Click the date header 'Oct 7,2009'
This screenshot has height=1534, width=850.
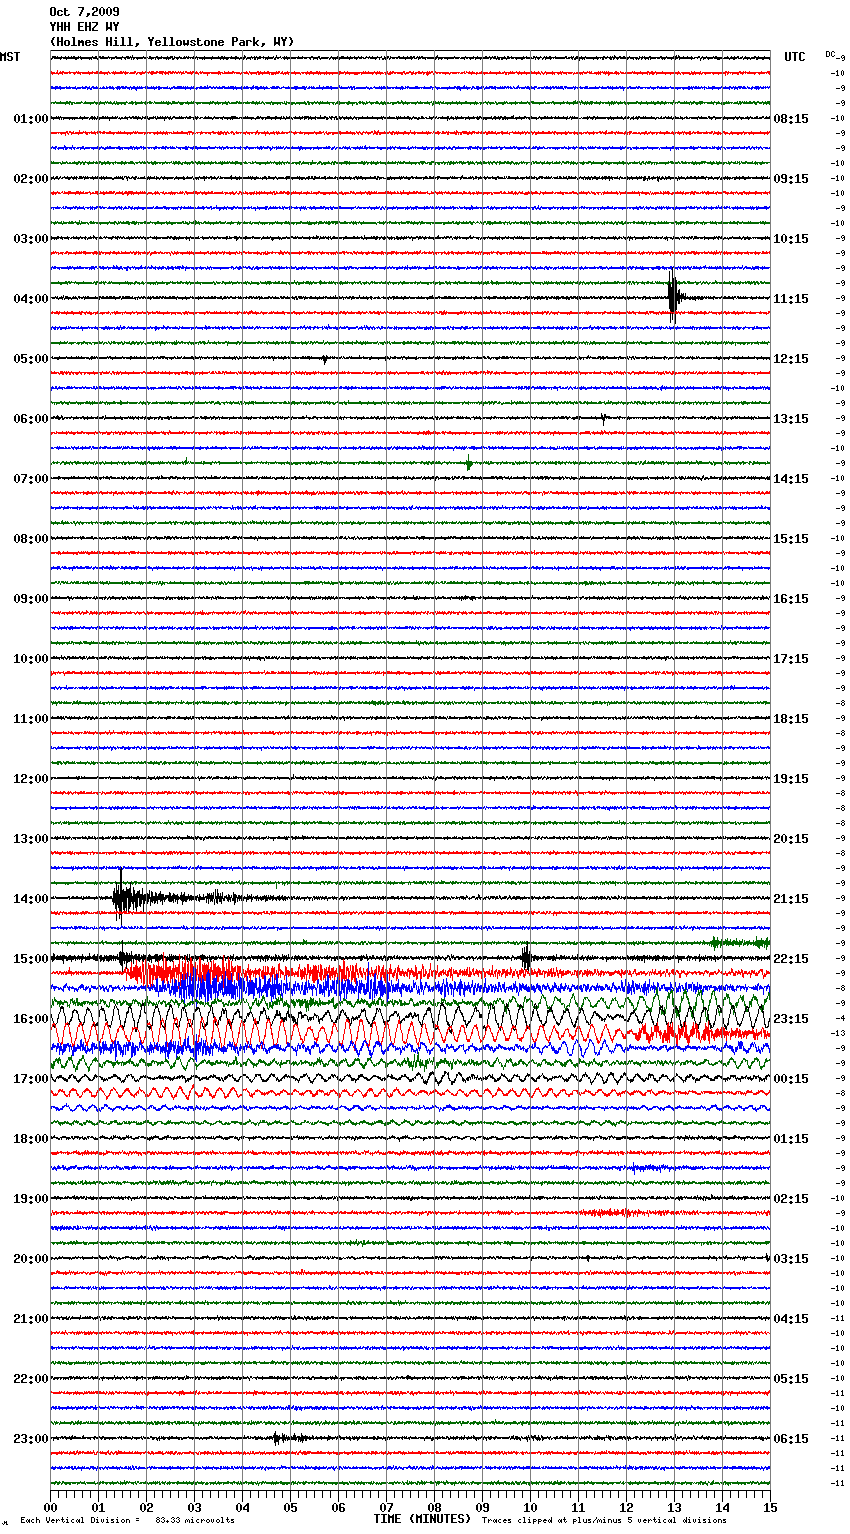[x=85, y=12]
